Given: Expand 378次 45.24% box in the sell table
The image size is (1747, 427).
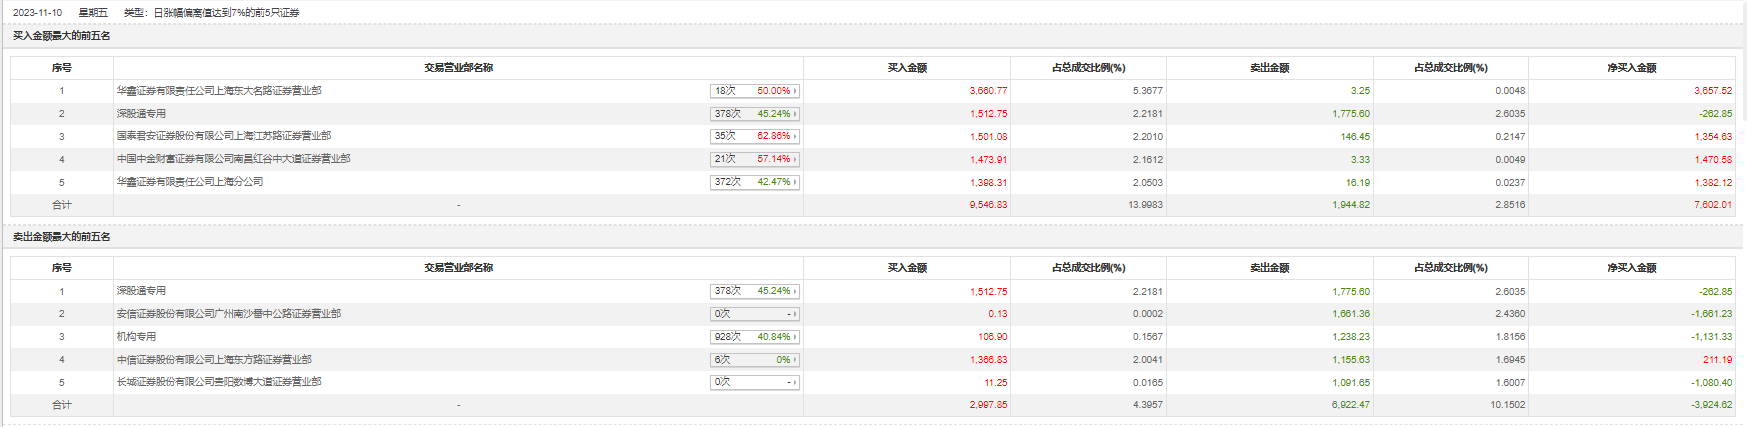Looking at the screenshot, I should tap(754, 291).
